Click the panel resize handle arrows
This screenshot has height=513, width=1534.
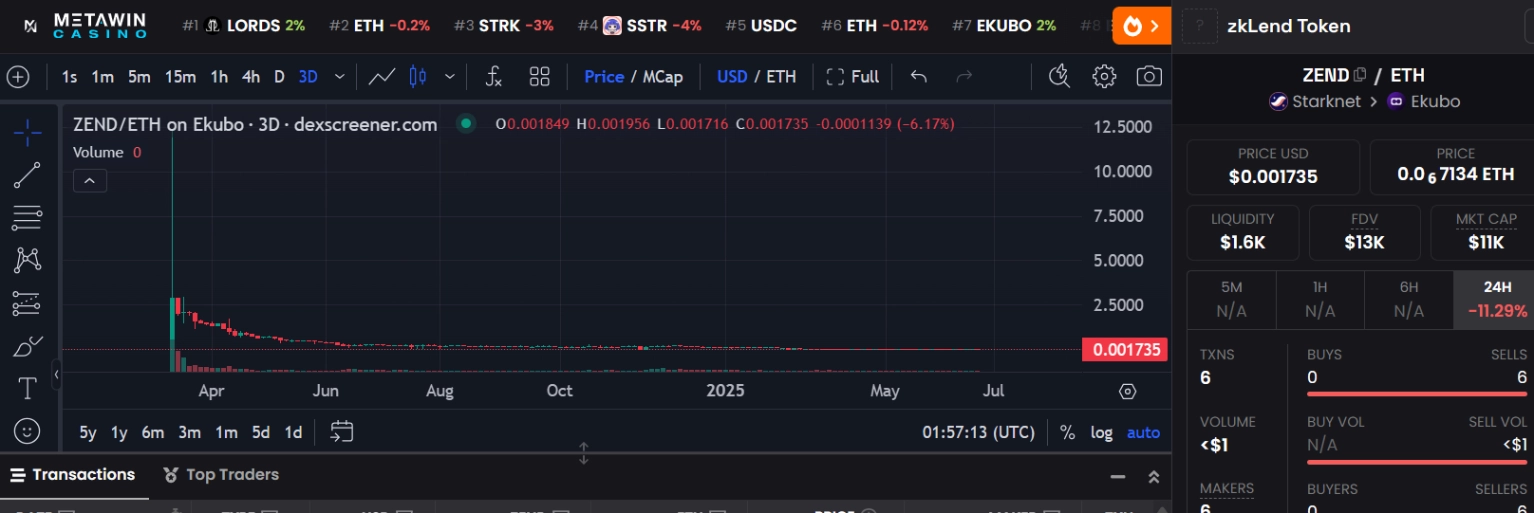pyautogui.click(x=583, y=453)
